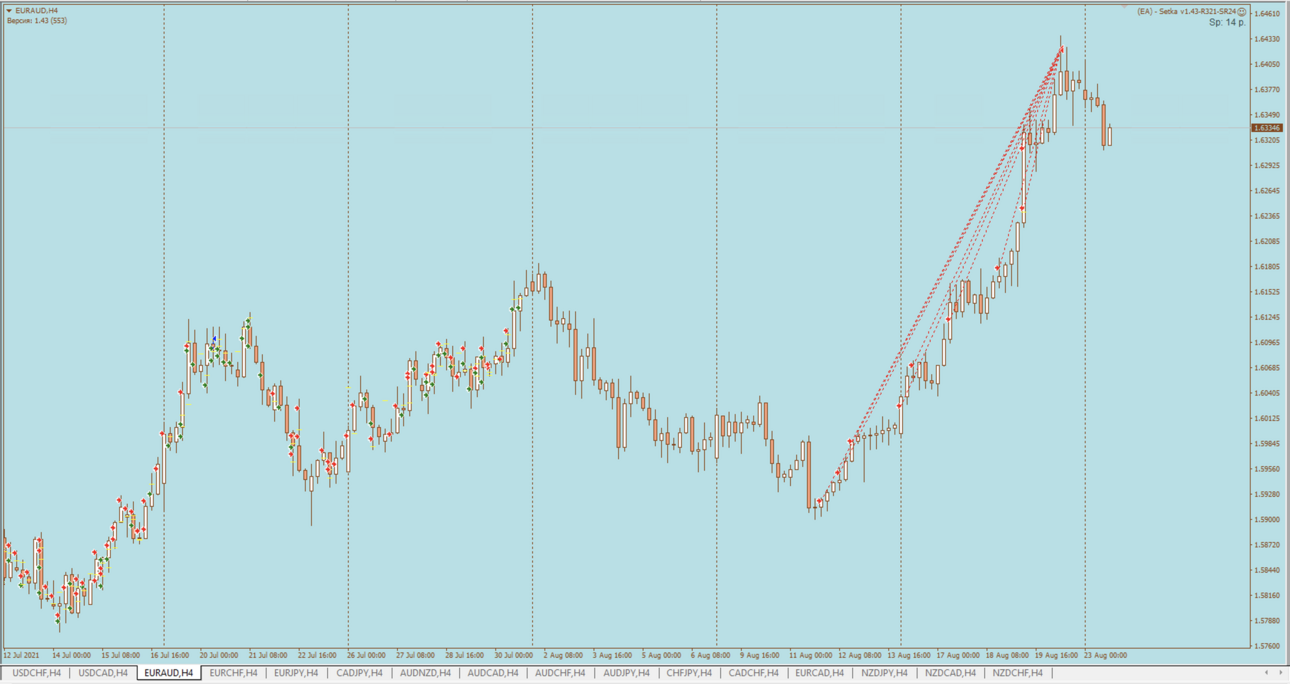Click the '21 Jul 08:00' time axis label
Screen dimensions: 1290x684
[x=268, y=656]
